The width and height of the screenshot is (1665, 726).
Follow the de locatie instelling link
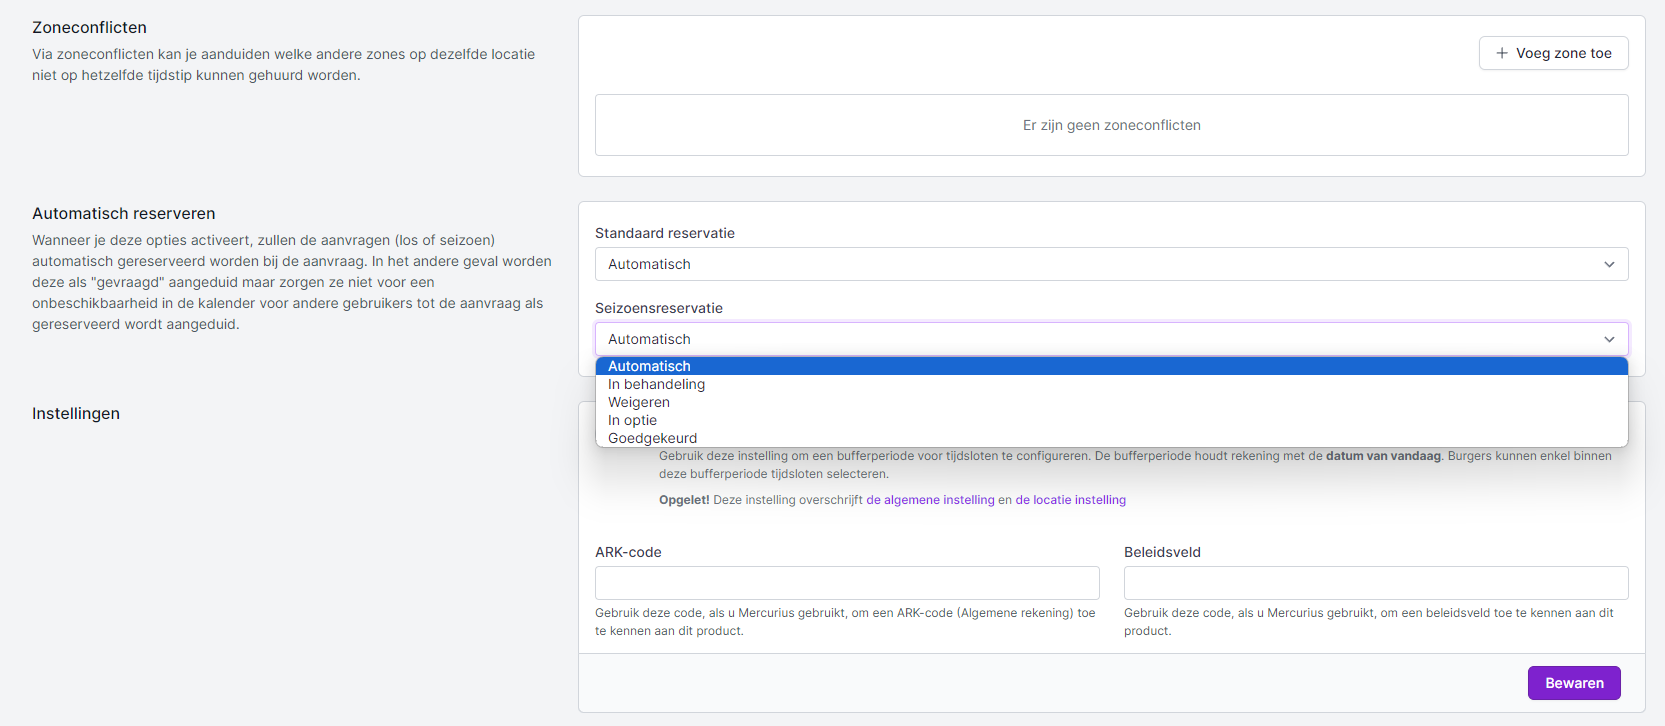[1070, 500]
